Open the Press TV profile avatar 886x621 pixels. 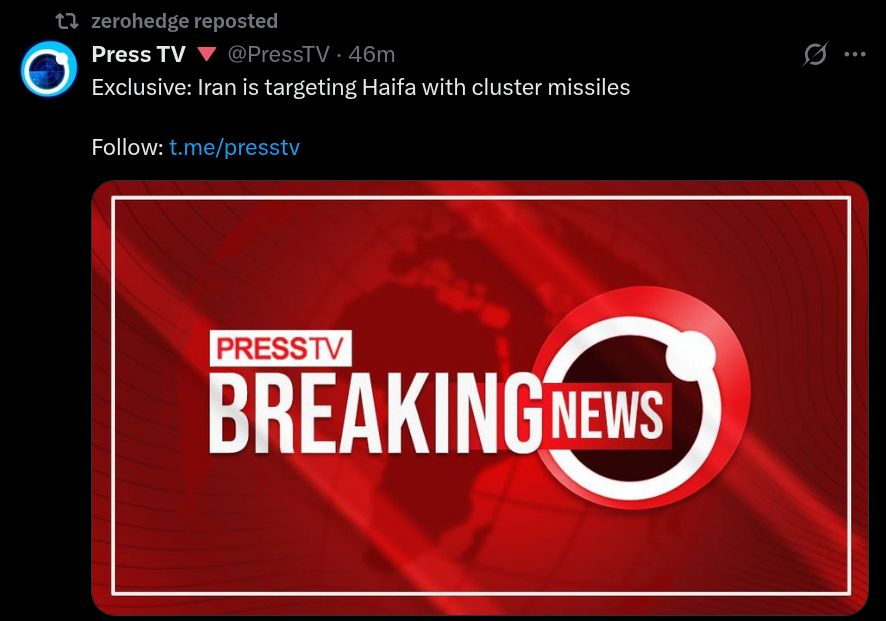49,69
